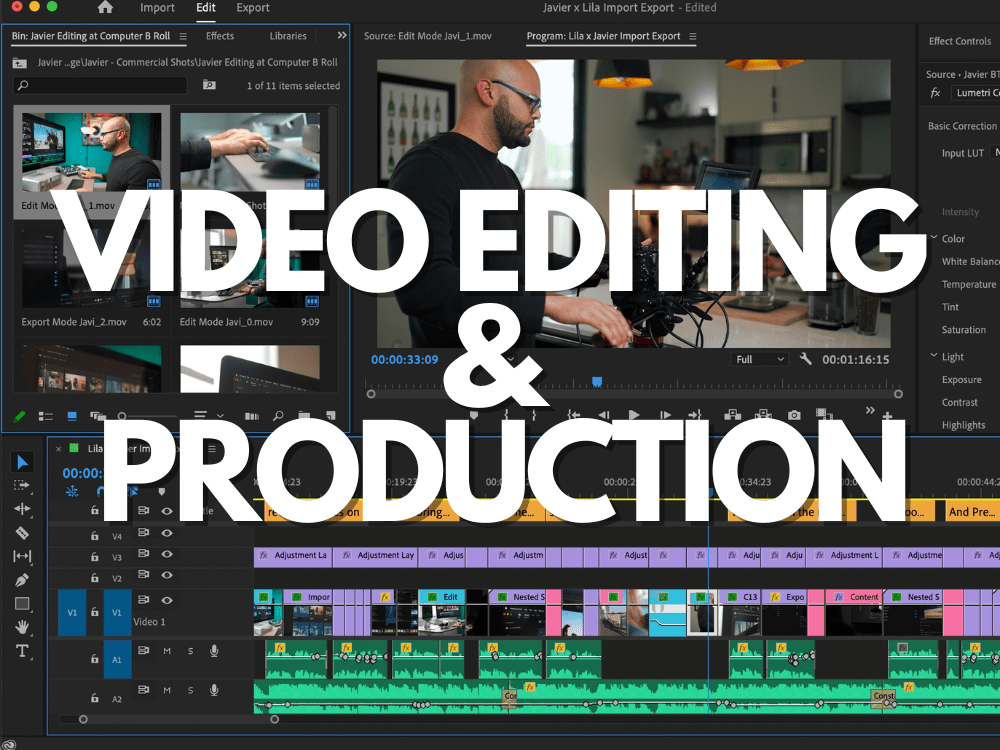Step back one frame in Program monitor
Screen dimensions: 1000x750
click(x=603, y=415)
